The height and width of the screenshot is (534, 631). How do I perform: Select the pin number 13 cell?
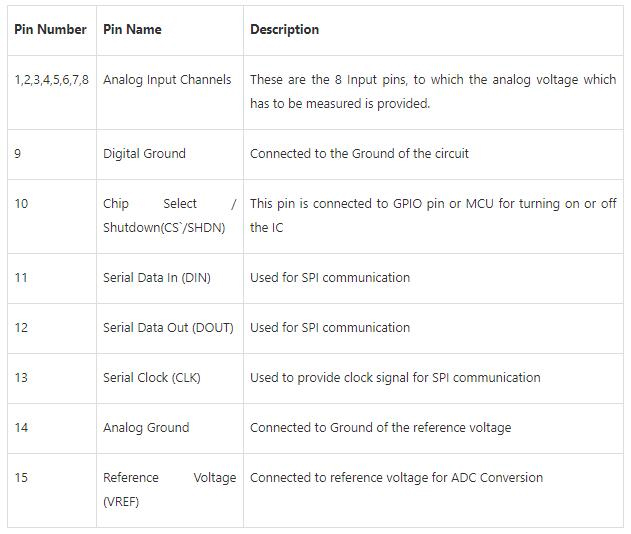[21, 377]
